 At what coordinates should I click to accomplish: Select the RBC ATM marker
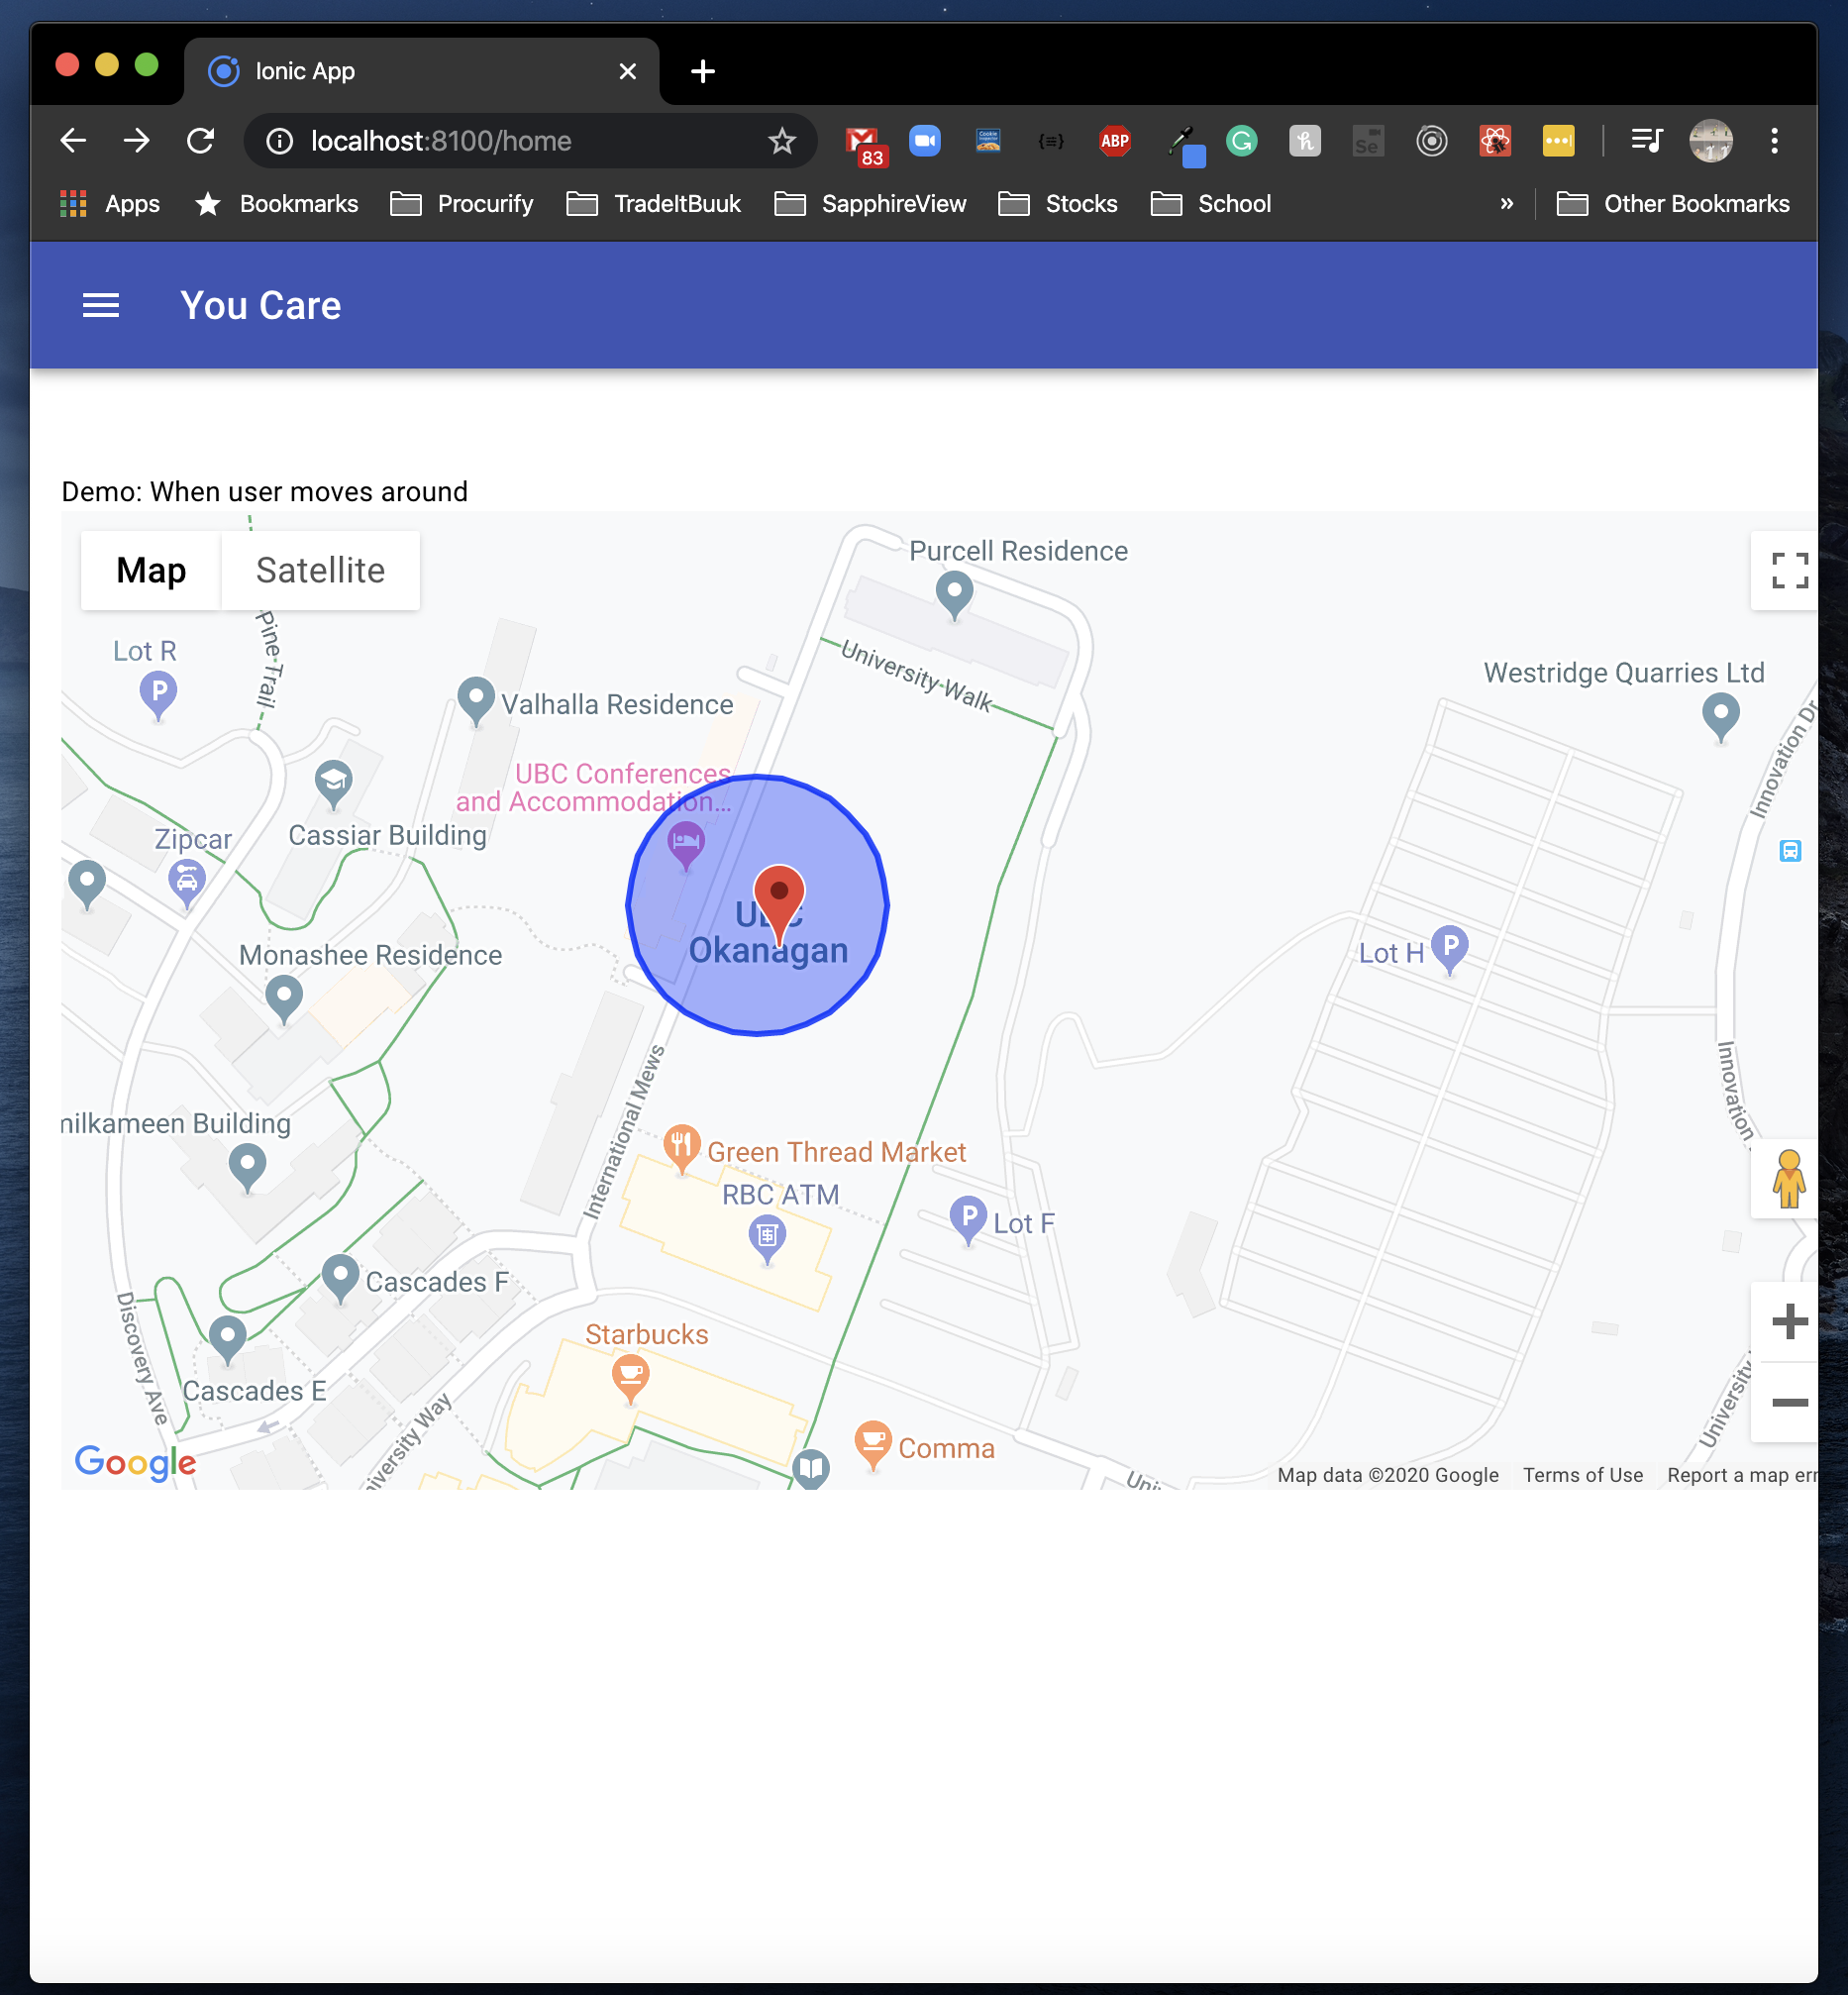(x=767, y=1239)
